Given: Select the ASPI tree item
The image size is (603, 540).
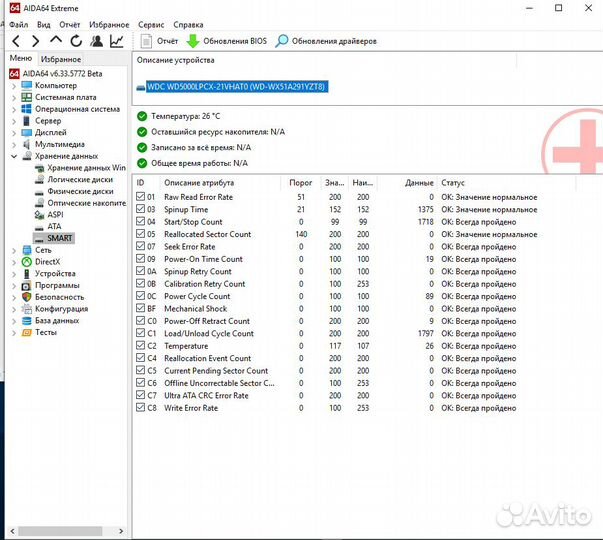Looking at the screenshot, I should click(x=55, y=215).
